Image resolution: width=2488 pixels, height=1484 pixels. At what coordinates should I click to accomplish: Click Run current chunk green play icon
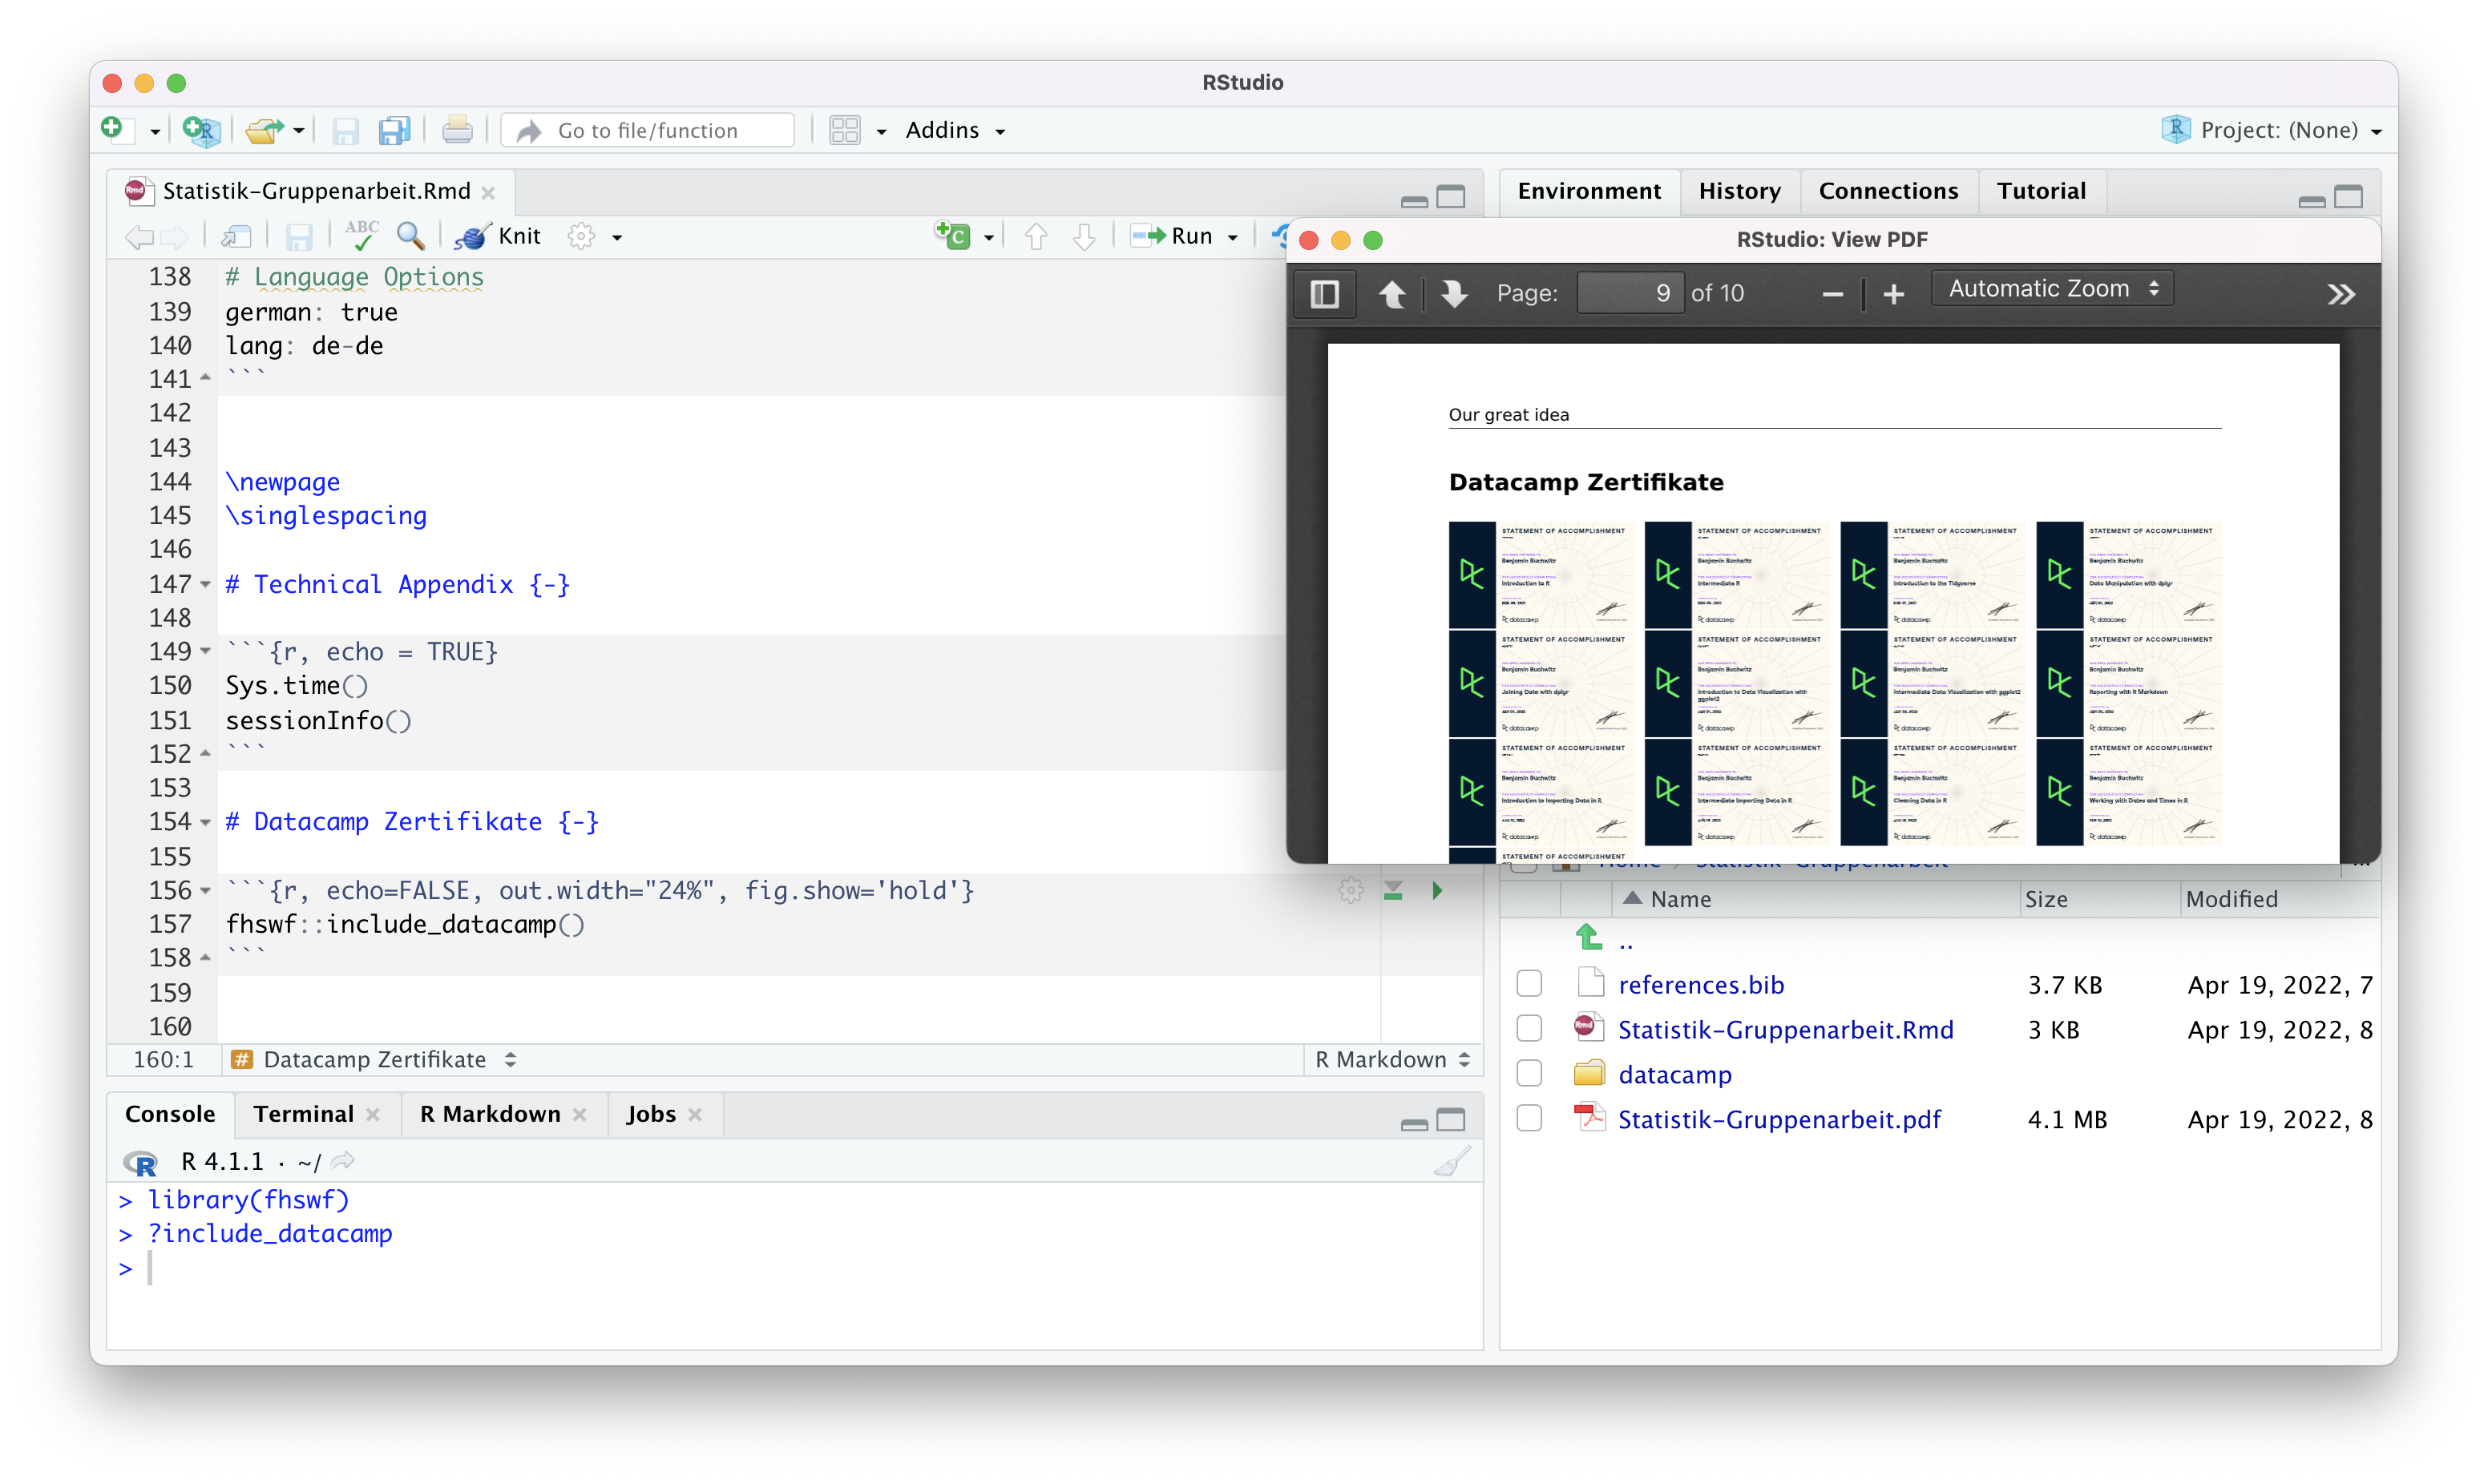[x=1437, y=890]
